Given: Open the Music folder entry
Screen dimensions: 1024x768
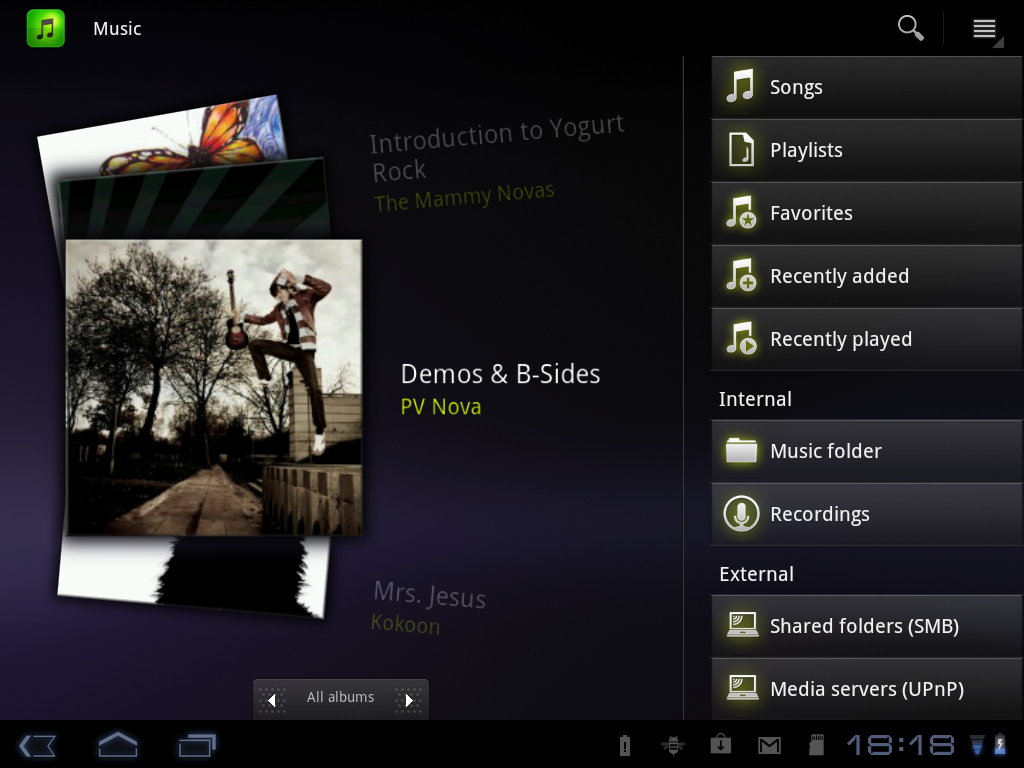Looking at the screenshot, I should tap(867, 451).
